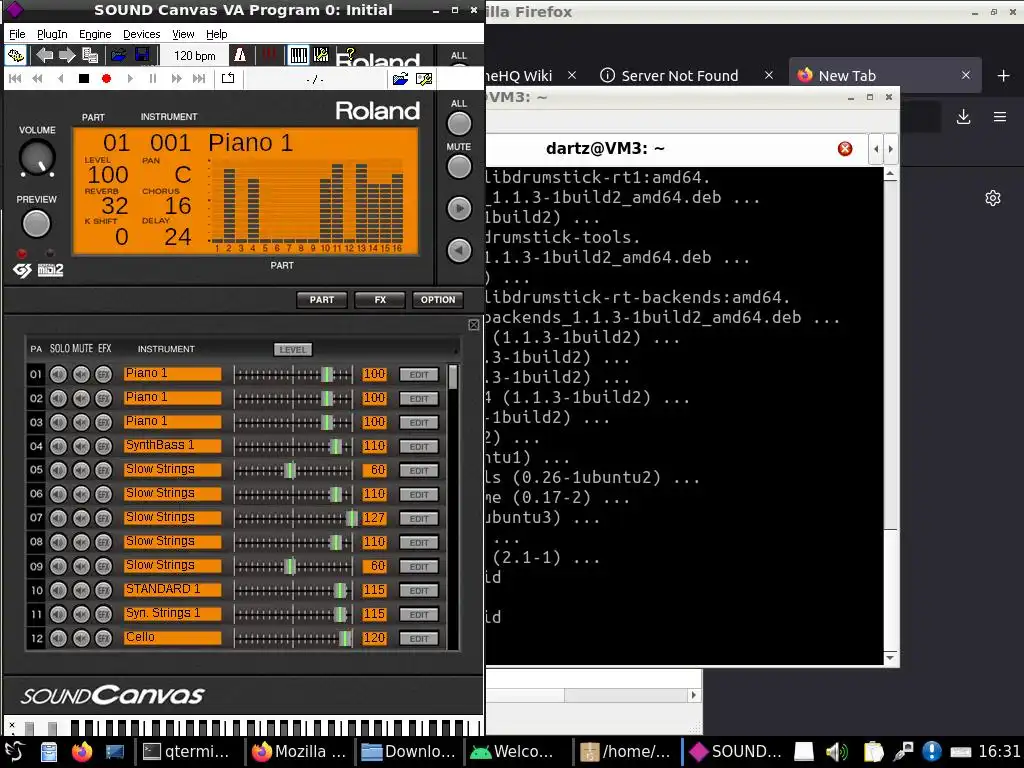
Task: Launch Firefox from the taskbar quick-launch icon
Action: tap(82, 752)
